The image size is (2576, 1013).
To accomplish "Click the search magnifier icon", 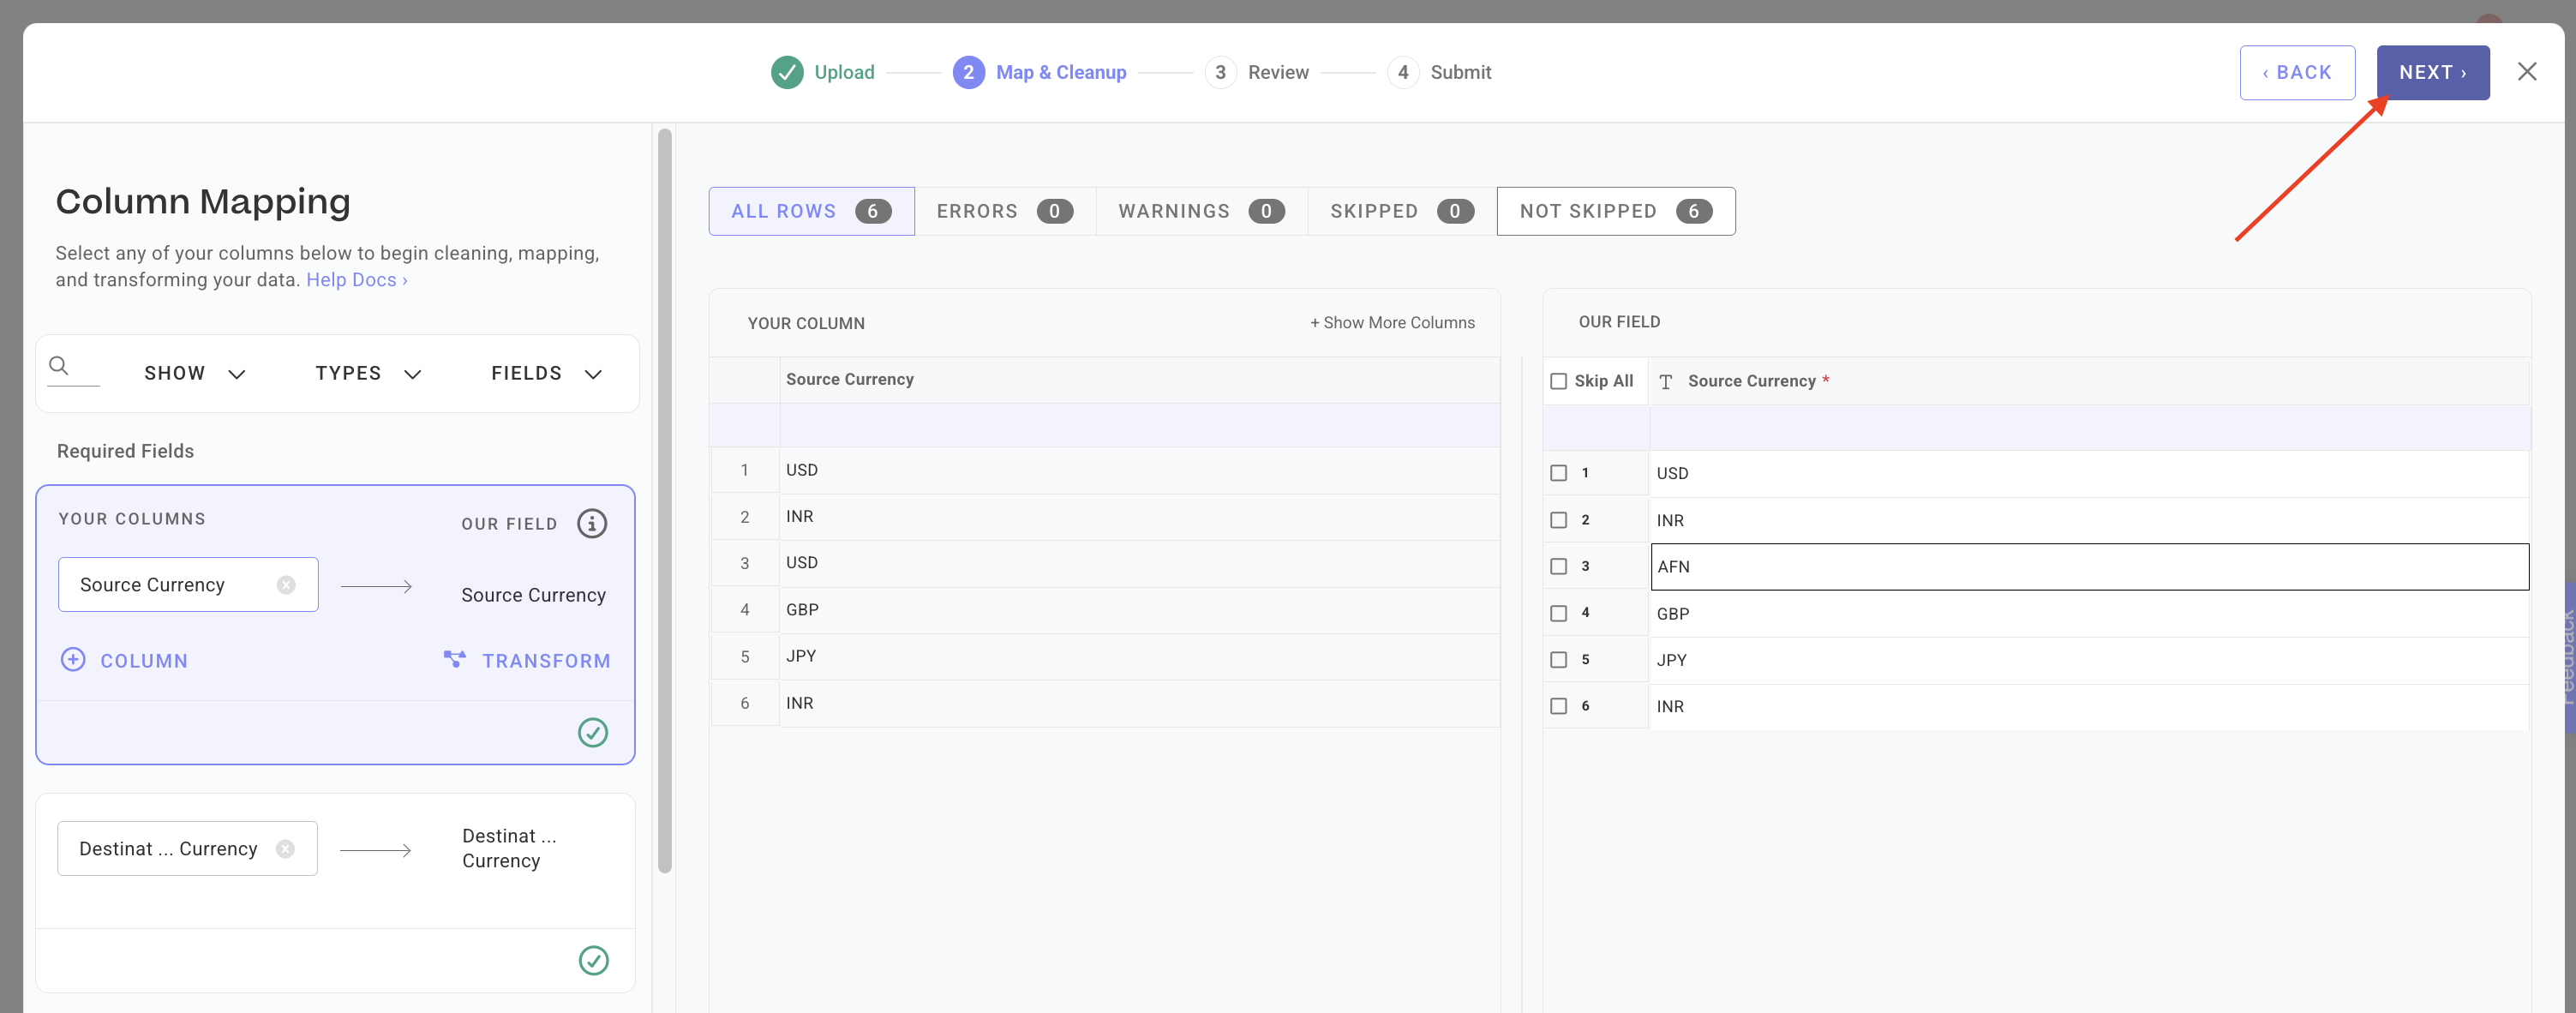I will [x=59, y=366].
